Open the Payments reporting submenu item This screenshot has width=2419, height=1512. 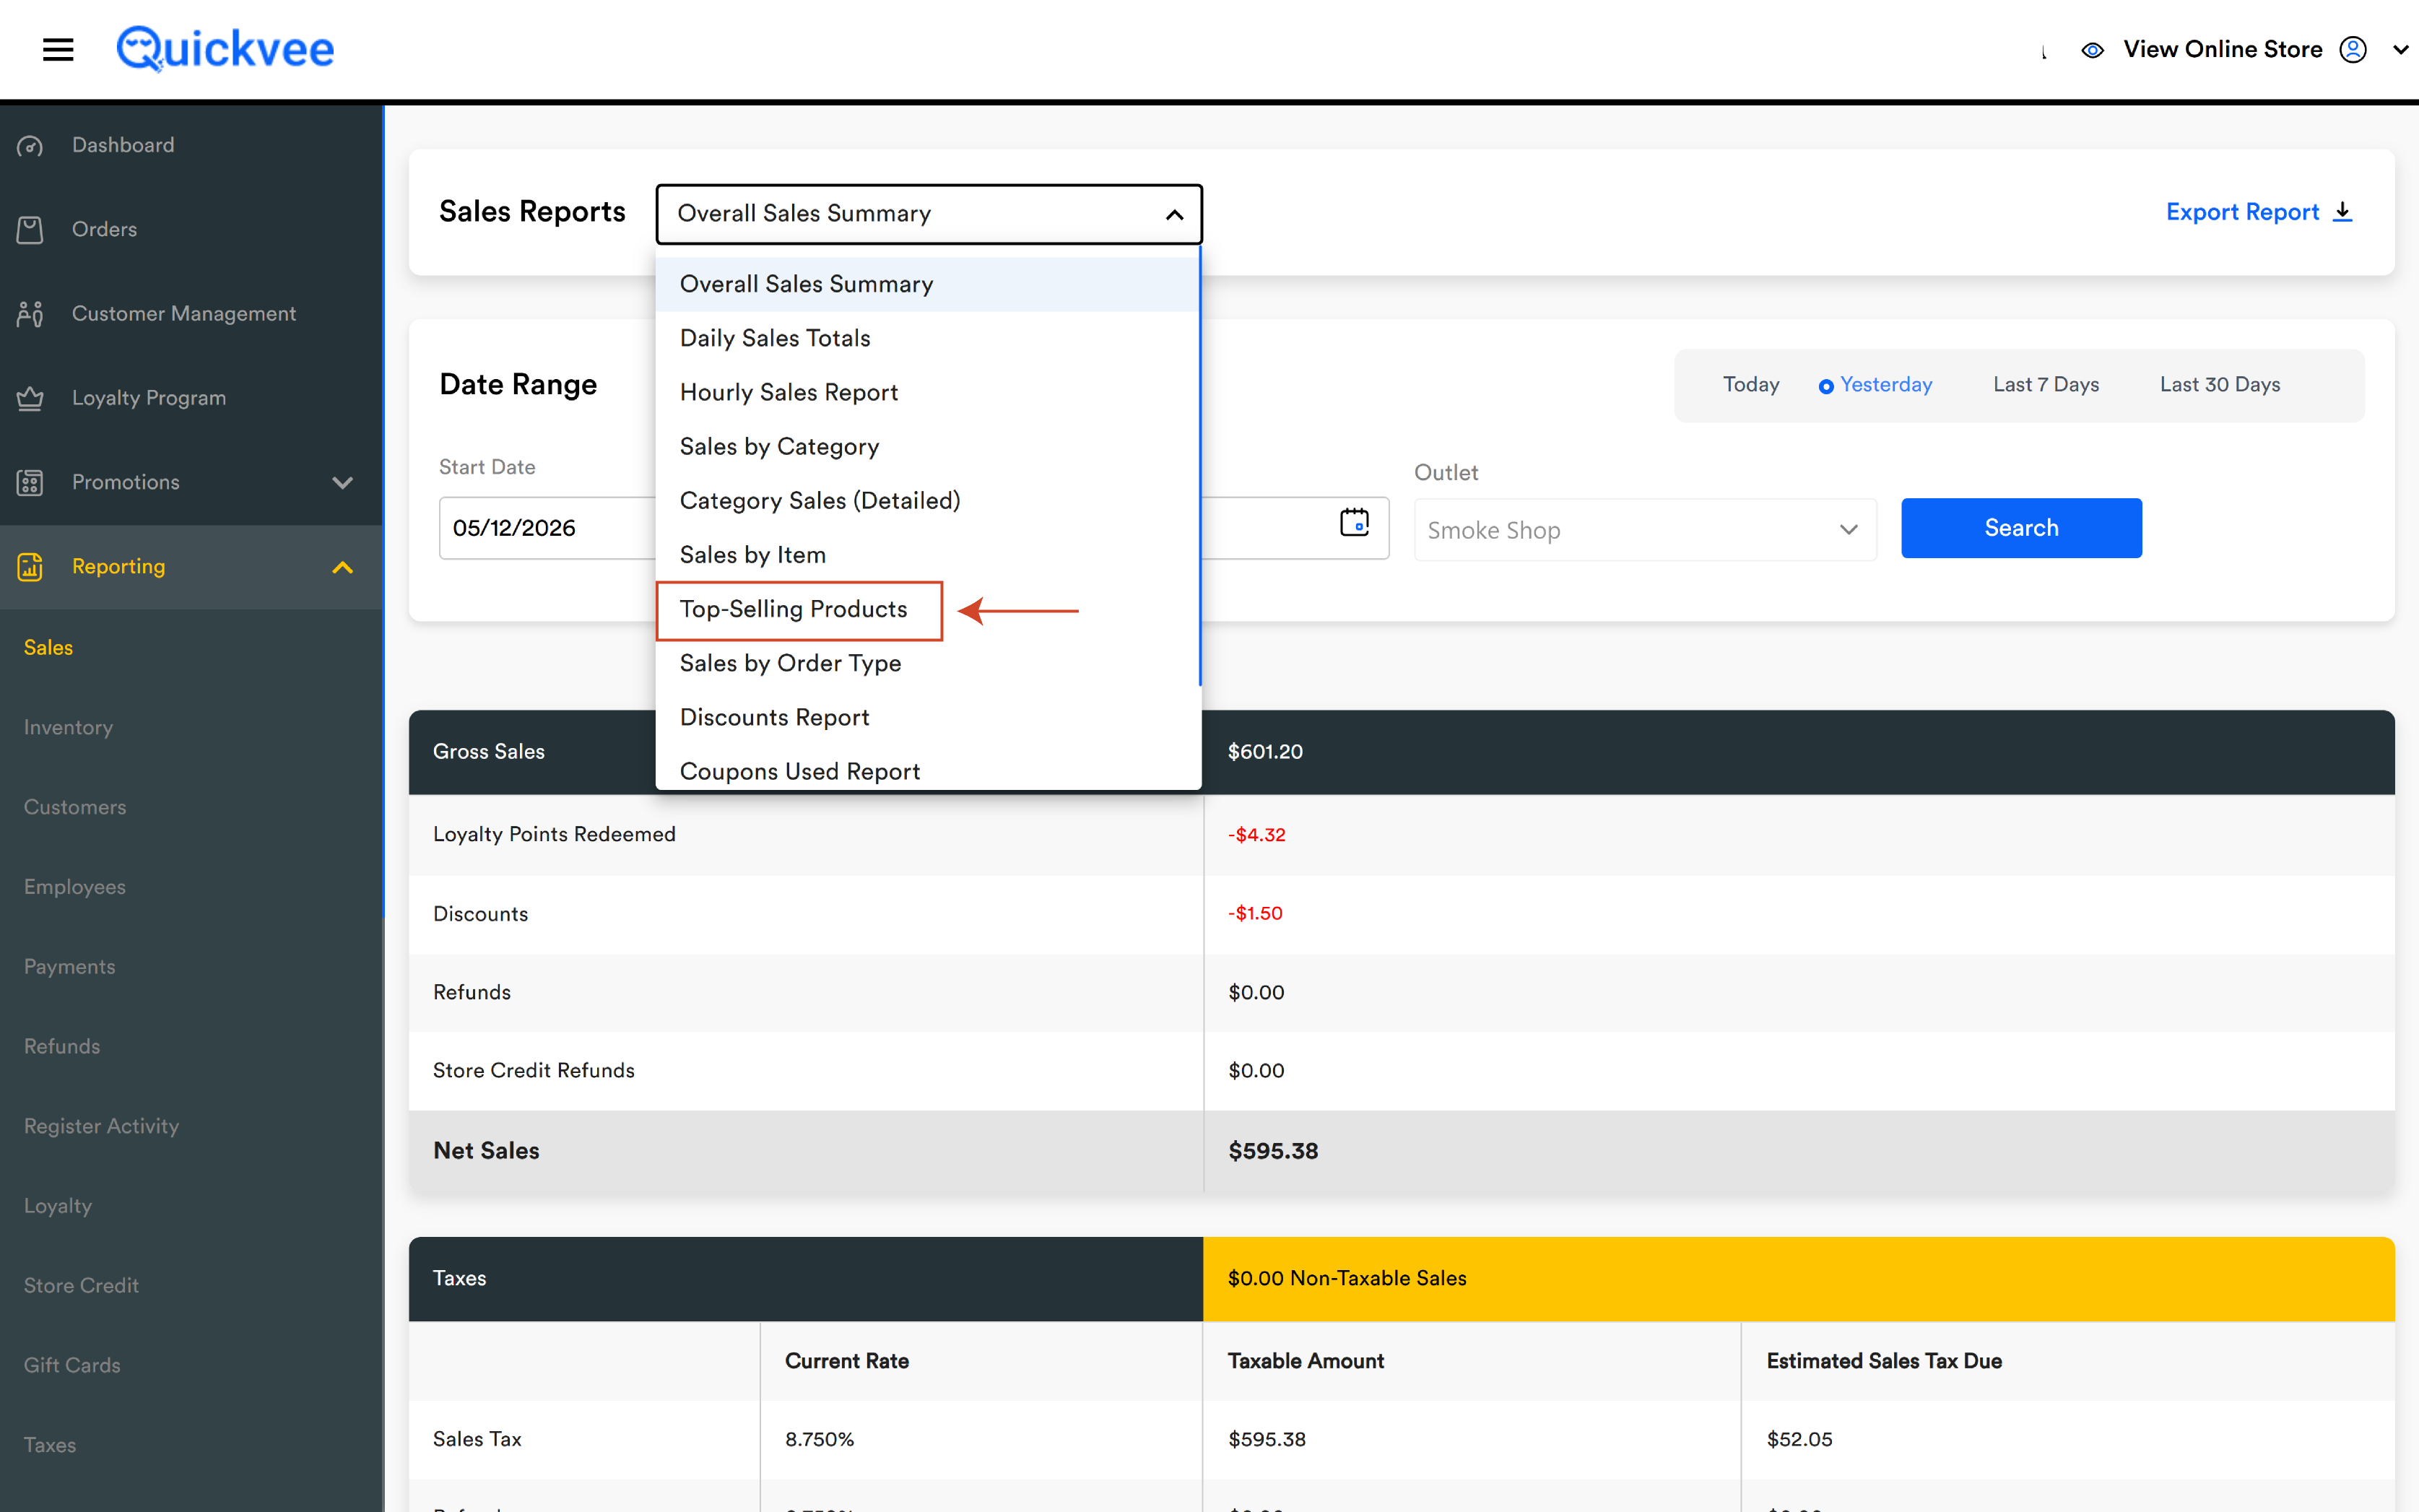pos(69,967)
